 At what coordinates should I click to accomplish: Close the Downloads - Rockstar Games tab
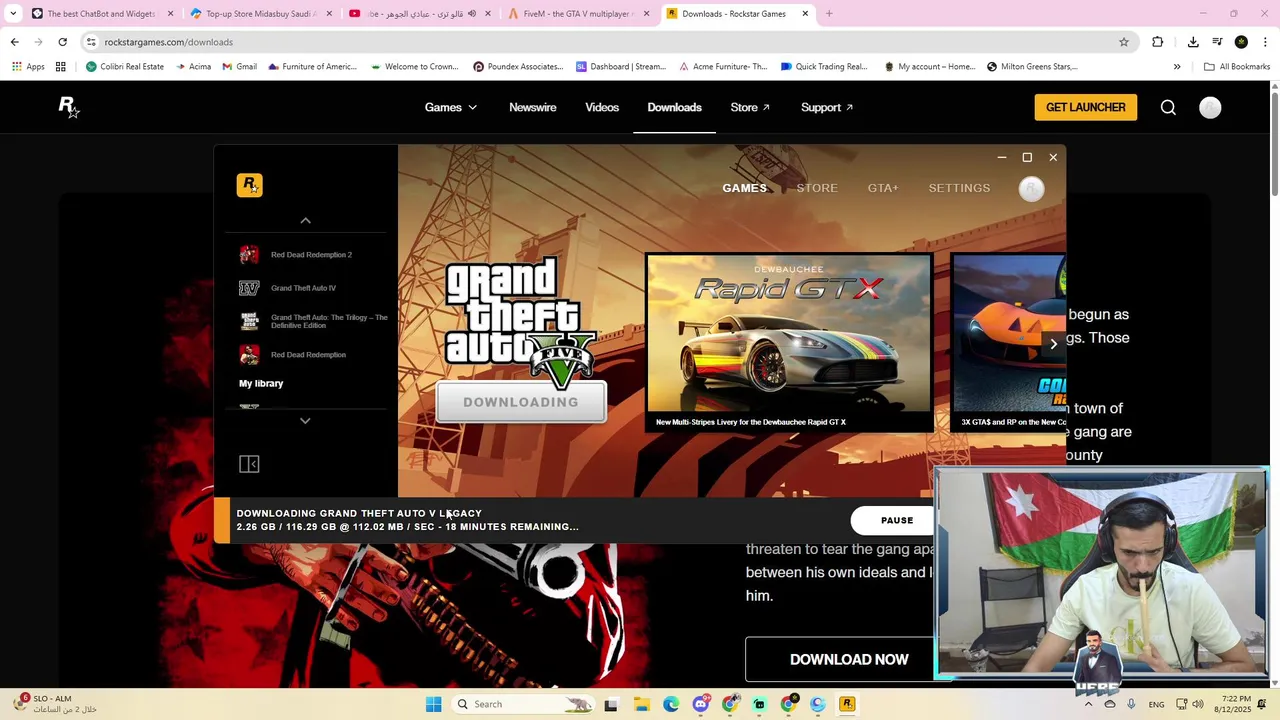(x=805, y=14)
